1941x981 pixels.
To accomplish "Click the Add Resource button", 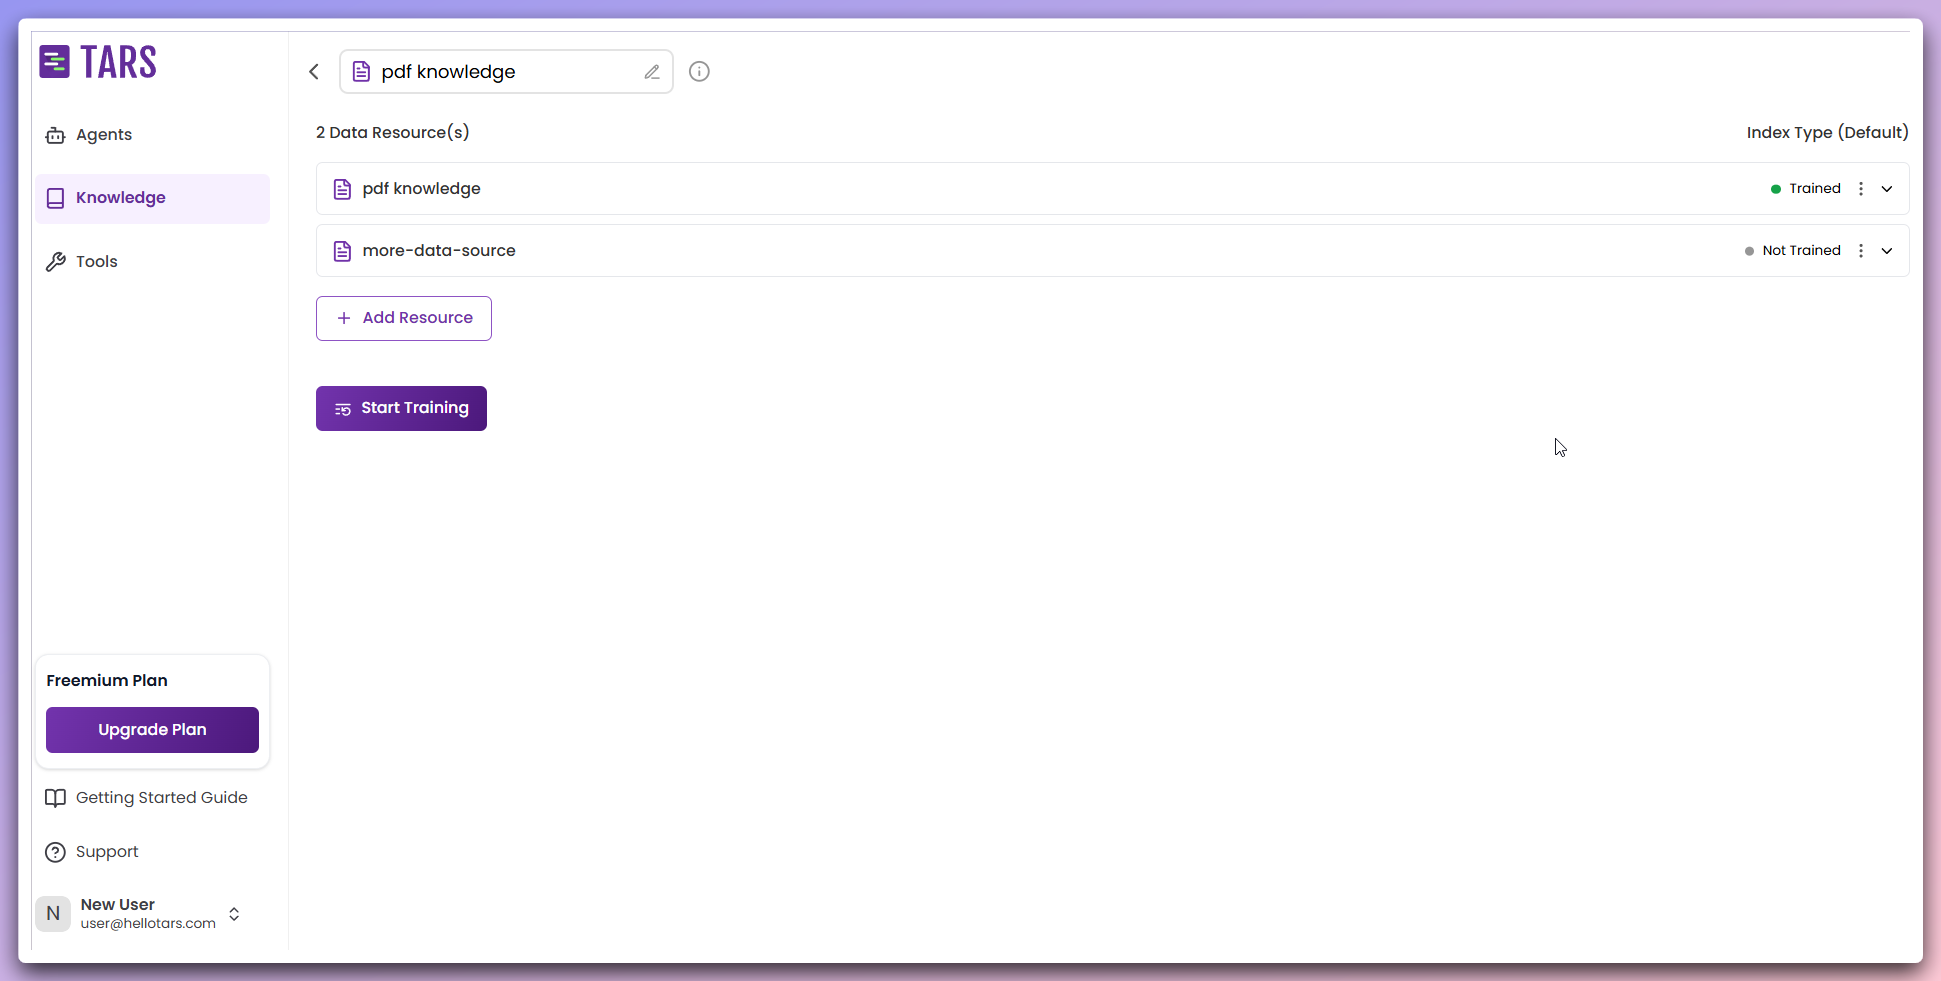I will pos(404,318).
